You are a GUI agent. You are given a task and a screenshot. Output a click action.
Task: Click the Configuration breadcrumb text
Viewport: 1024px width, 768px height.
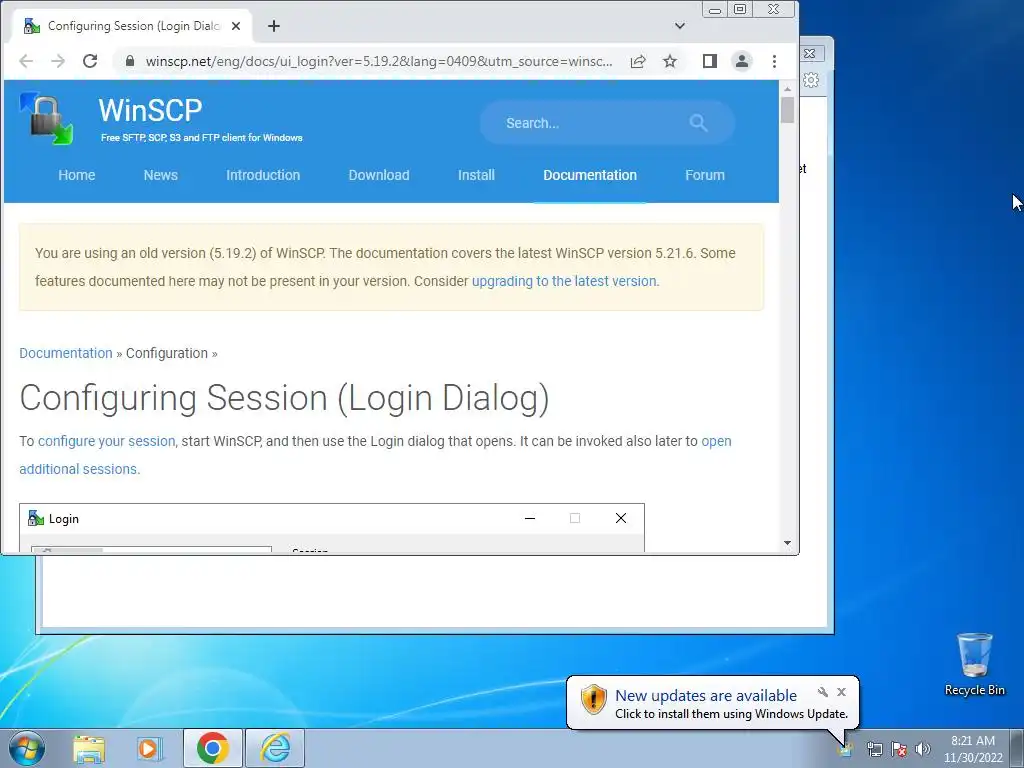[167, 353]
